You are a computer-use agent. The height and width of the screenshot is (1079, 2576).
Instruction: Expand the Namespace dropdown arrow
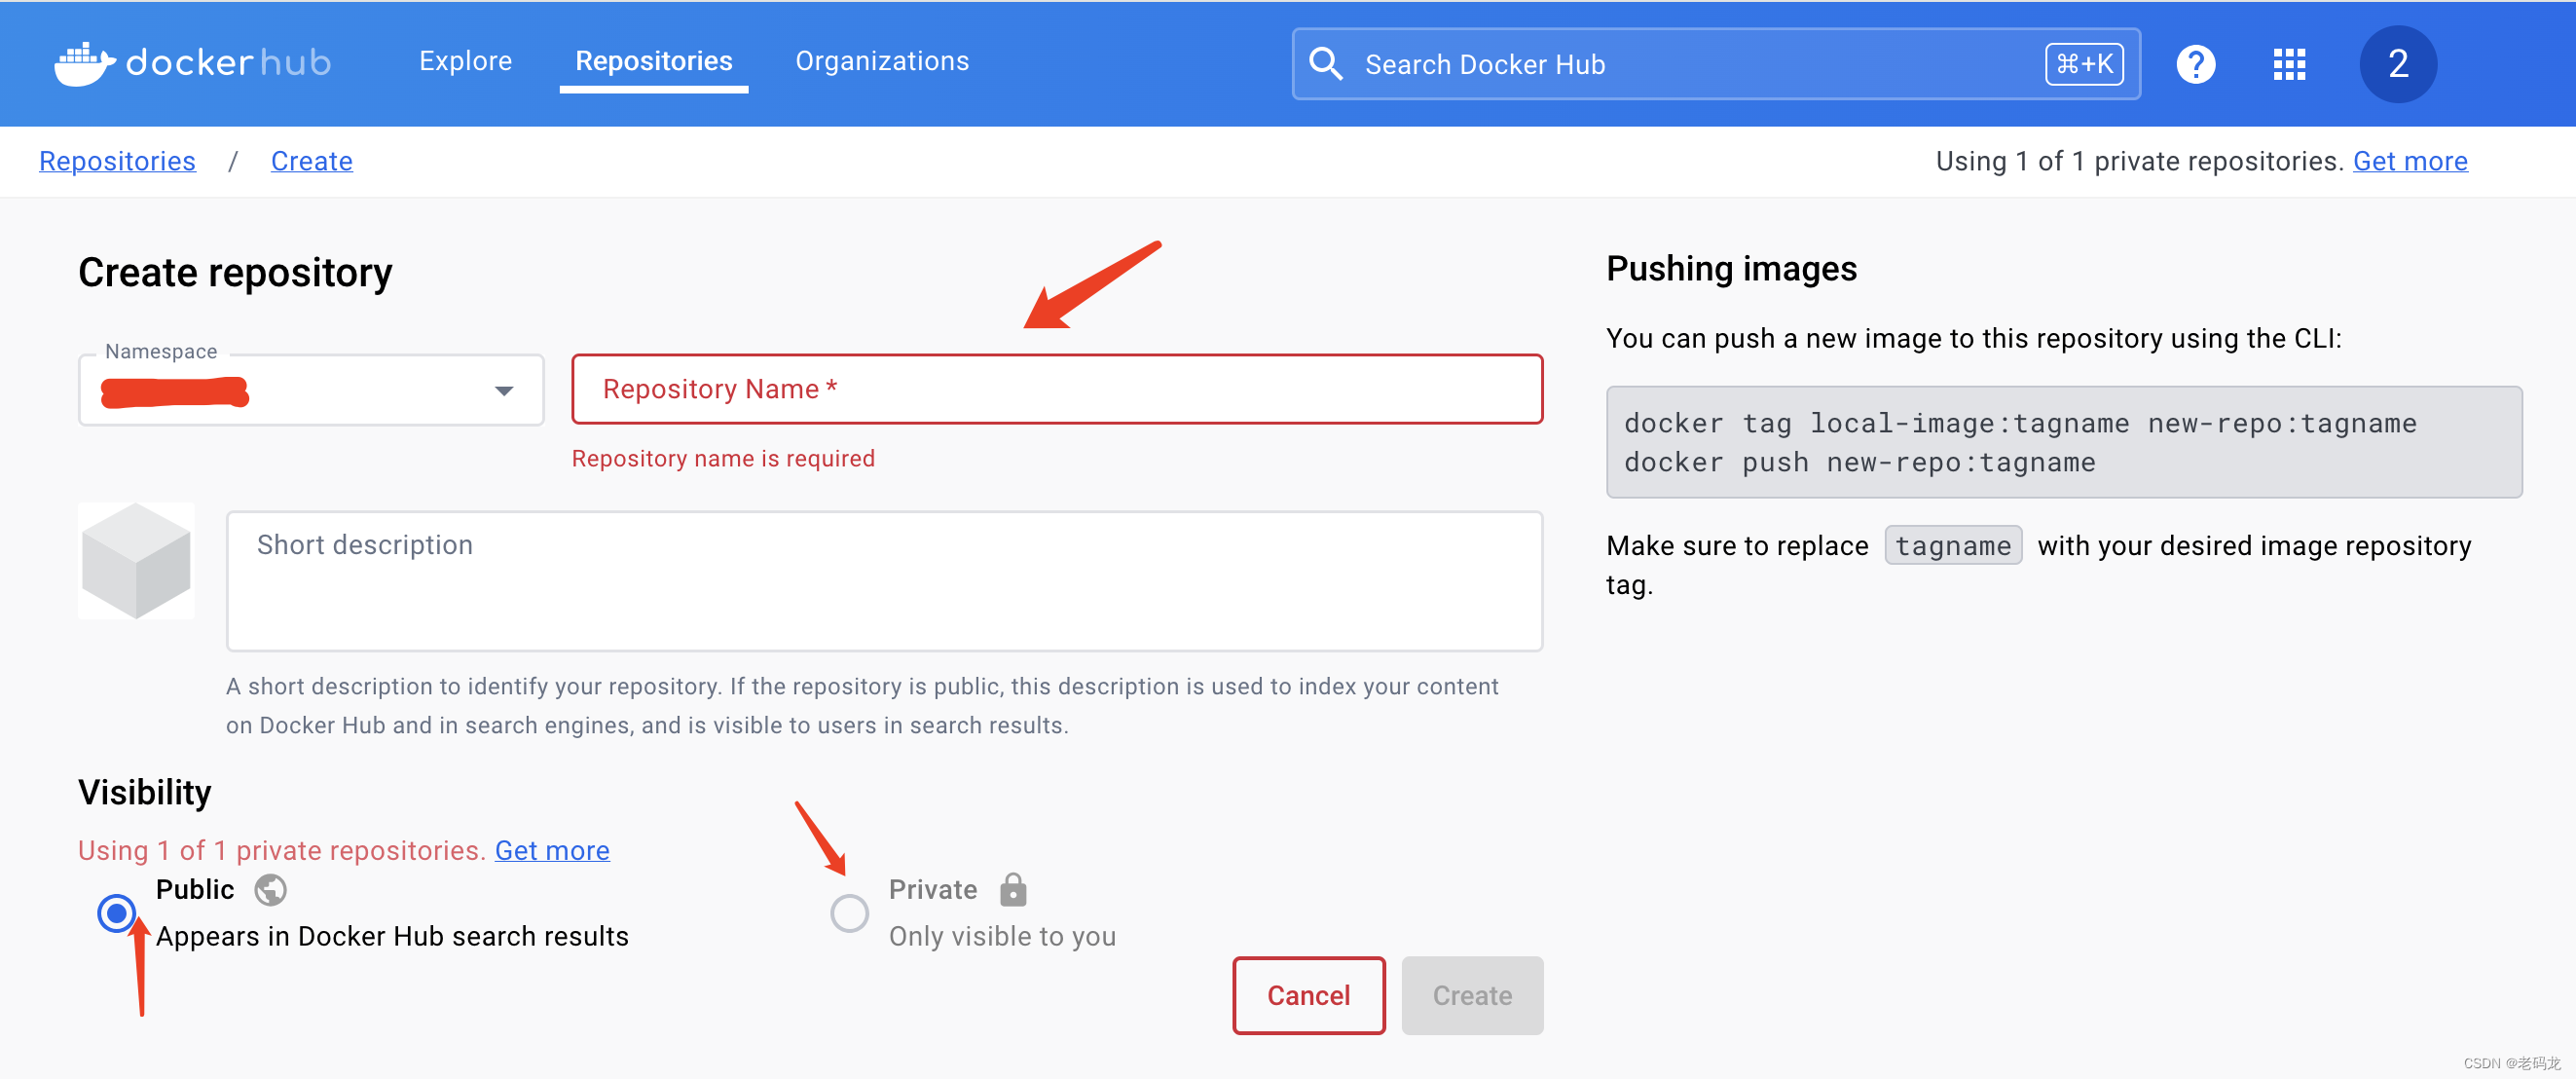[504, 390]
